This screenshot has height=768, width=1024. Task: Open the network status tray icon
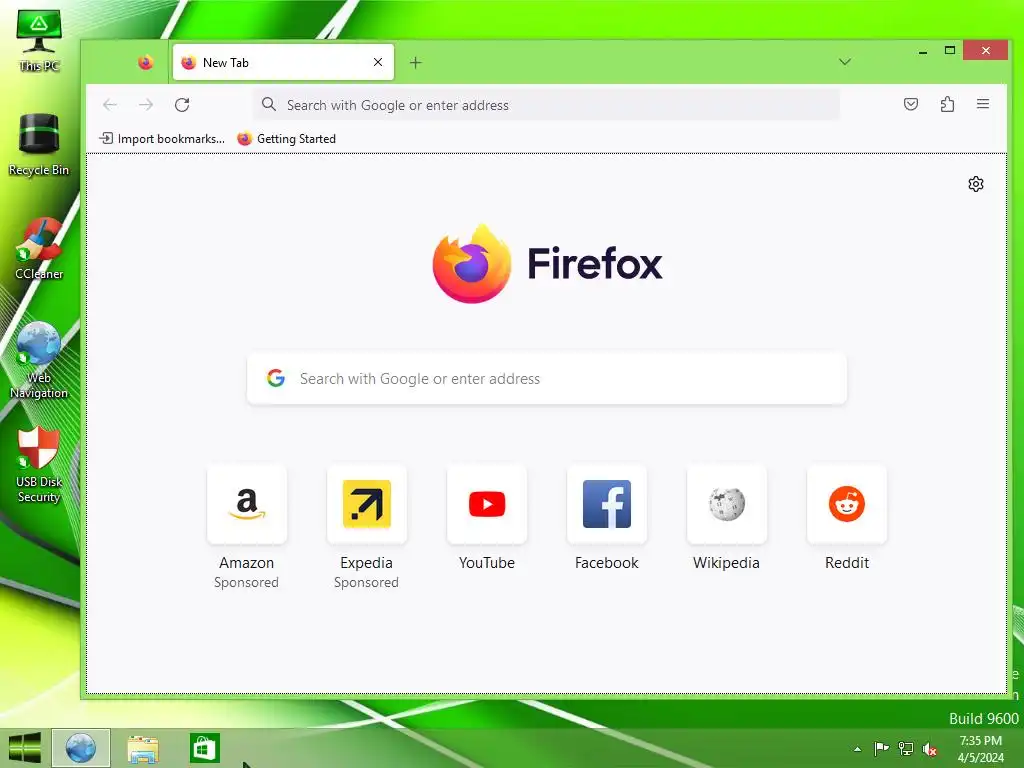pyautogui.click(x=905, y=748)
